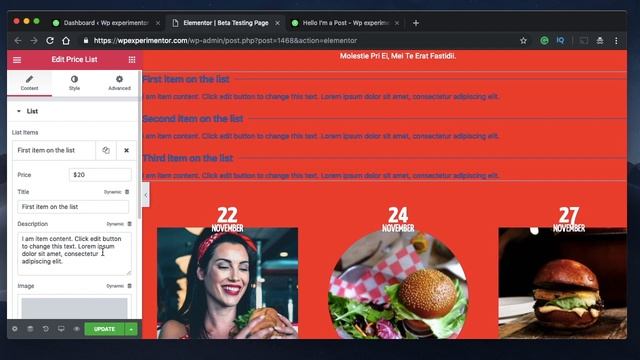This screenshot has height=360, width=640.
Task: Switch to the Content tab
Action: 29,83
